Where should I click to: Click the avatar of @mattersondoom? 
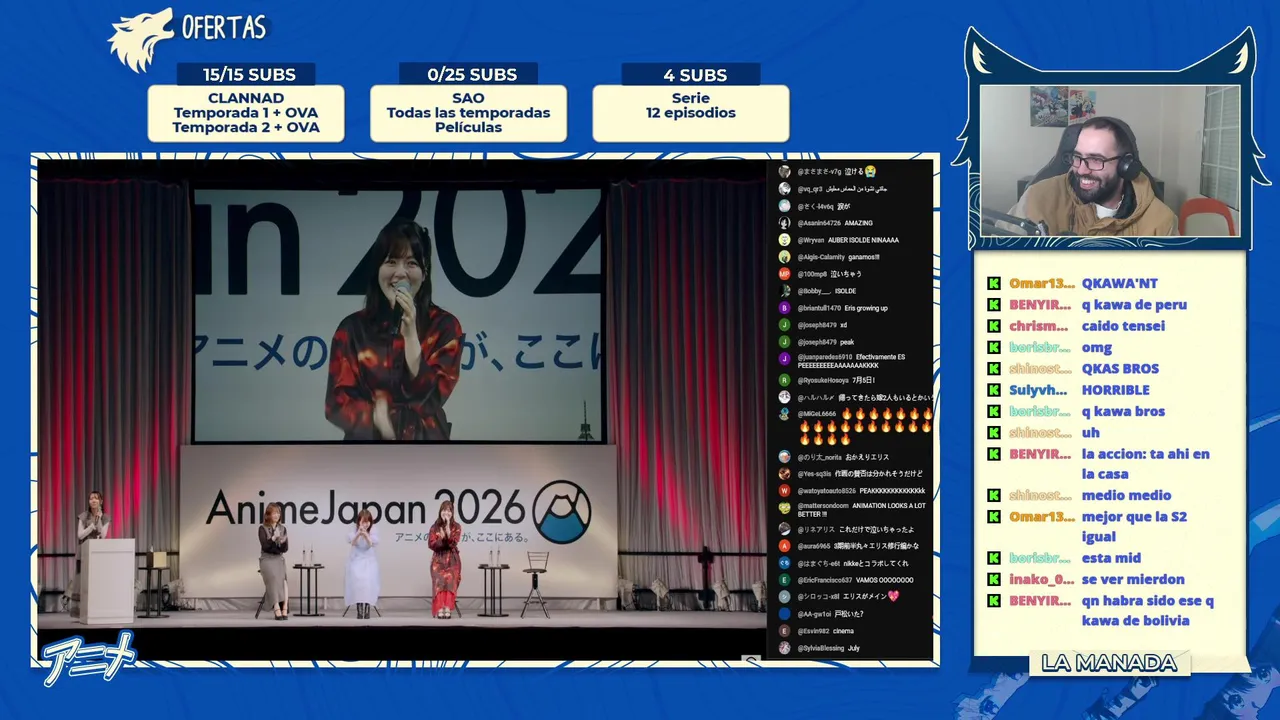[x=785, y=508]
